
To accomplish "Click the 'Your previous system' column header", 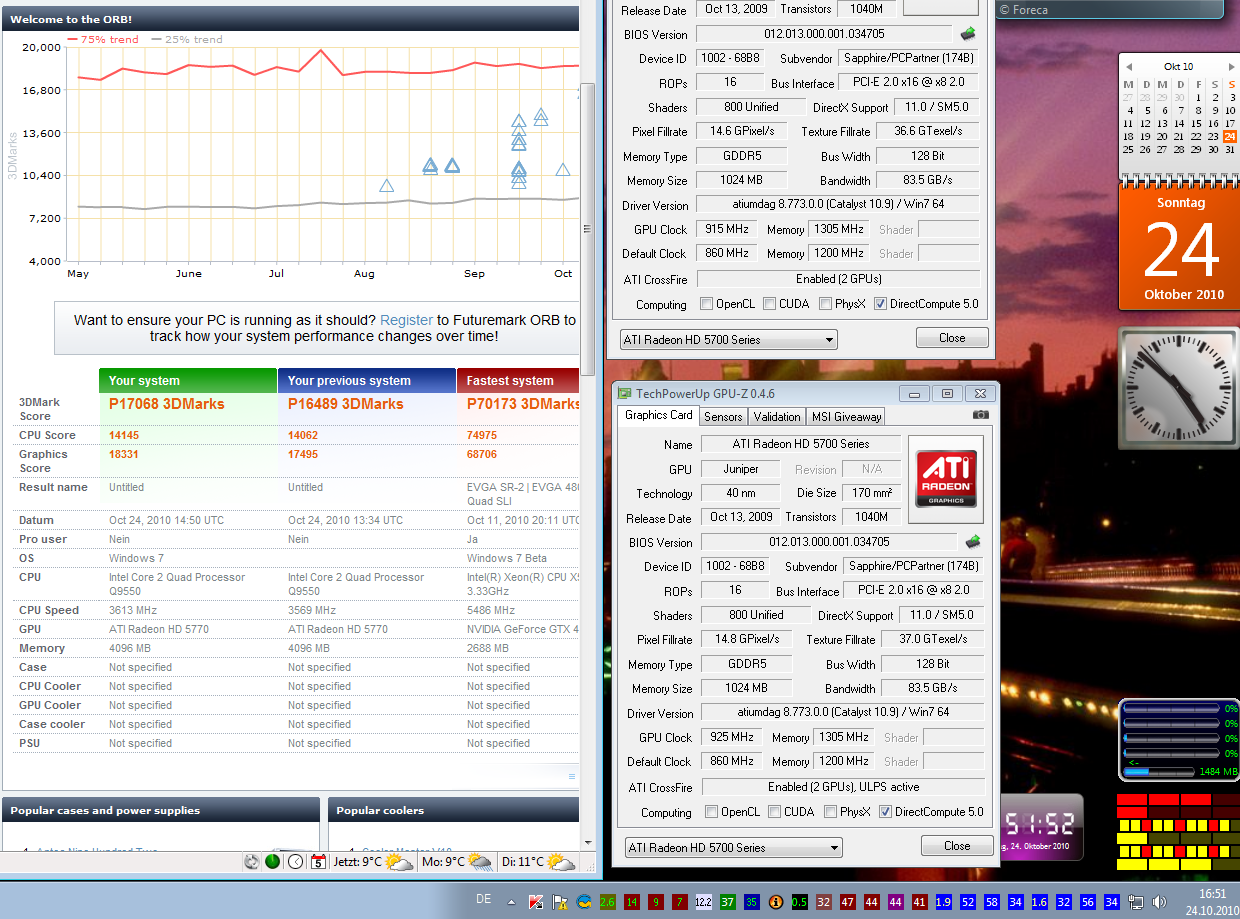I will tap(367, 380).
